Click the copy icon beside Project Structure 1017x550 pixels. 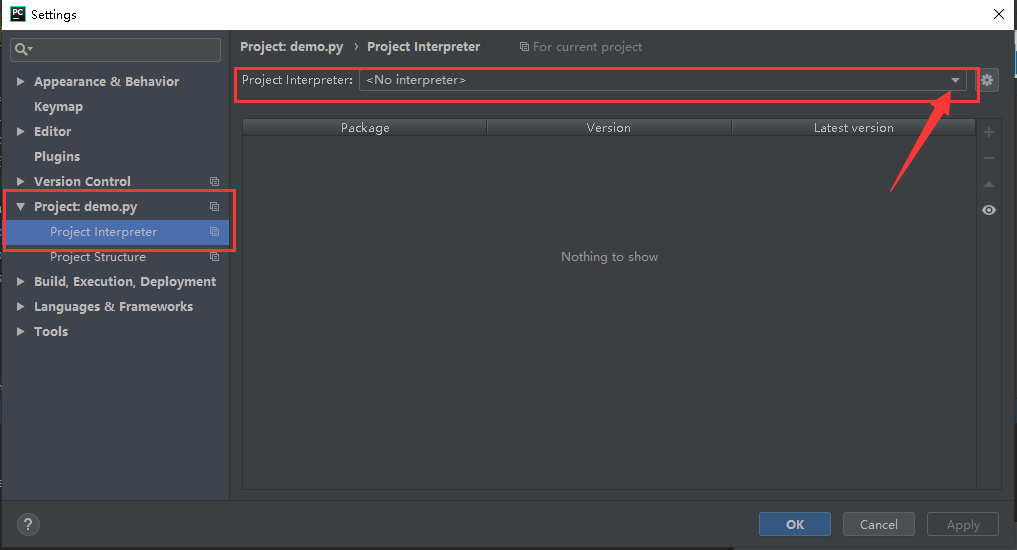[214, 257]
